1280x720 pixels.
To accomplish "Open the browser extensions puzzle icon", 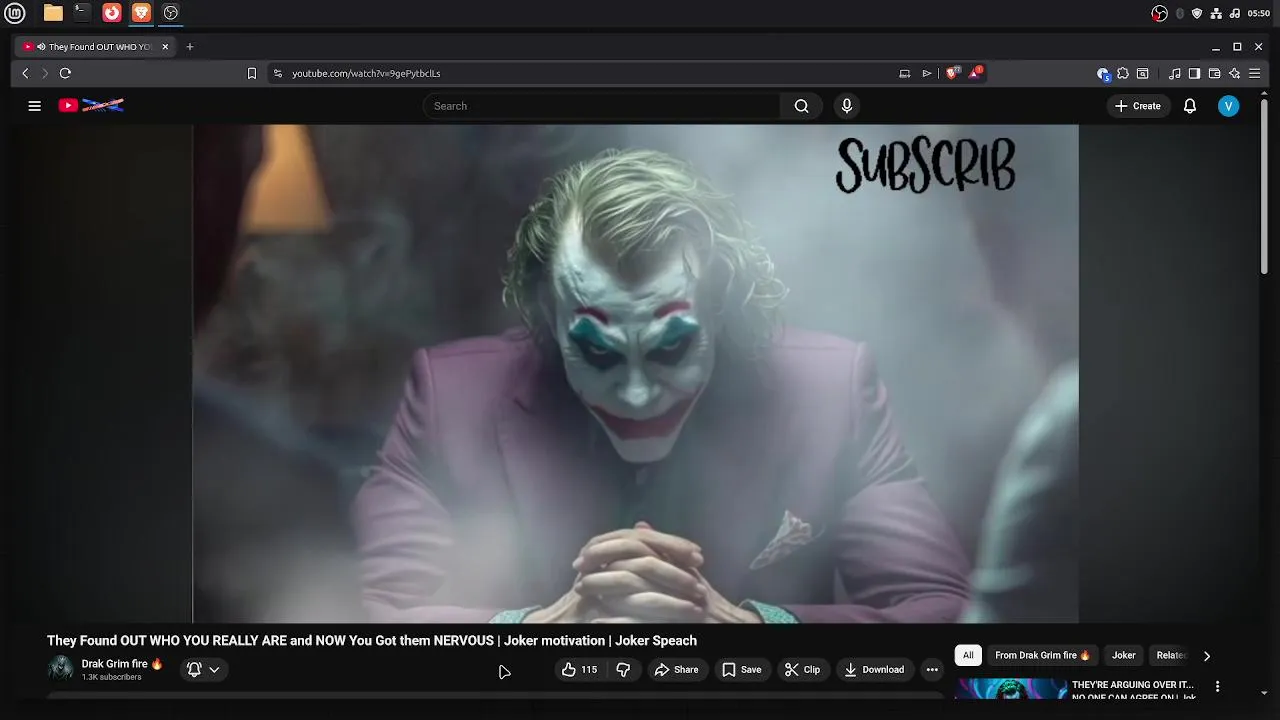I will point(1123,73).
